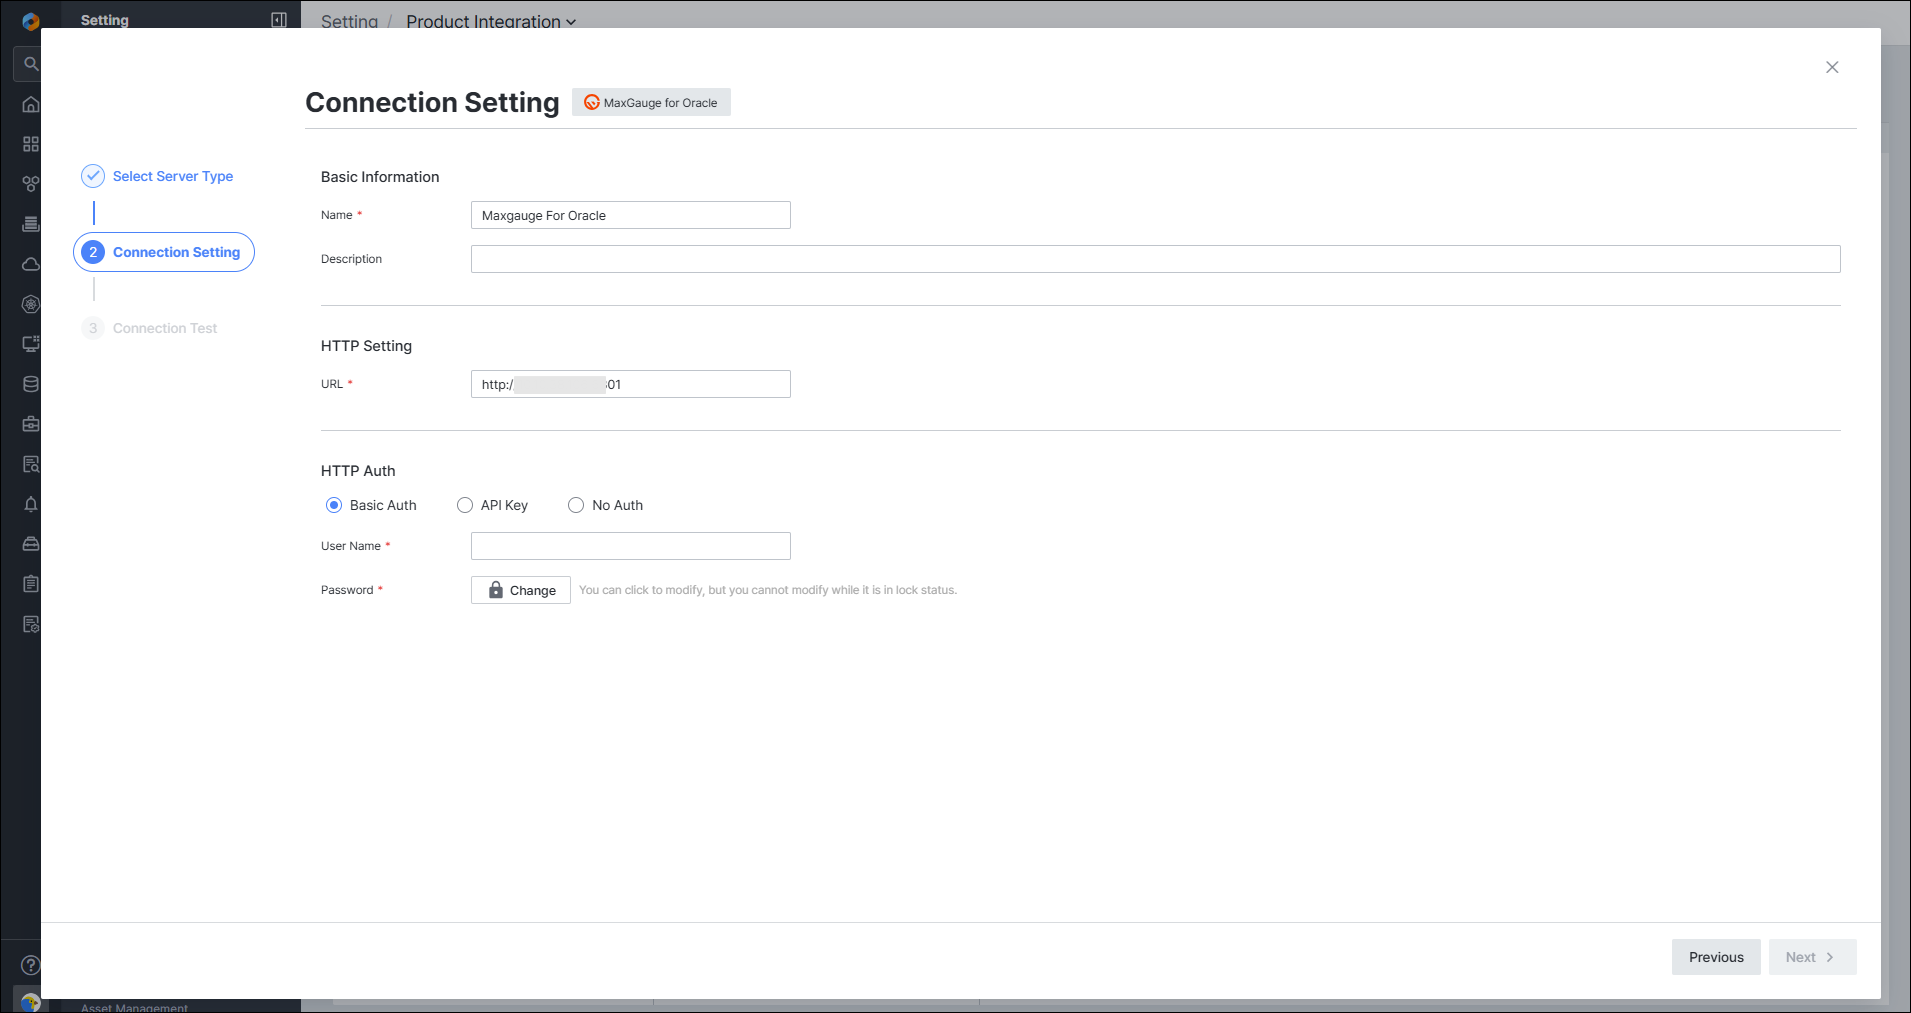
Task: Click the Previous button
Action: [x=1716, y=957]
